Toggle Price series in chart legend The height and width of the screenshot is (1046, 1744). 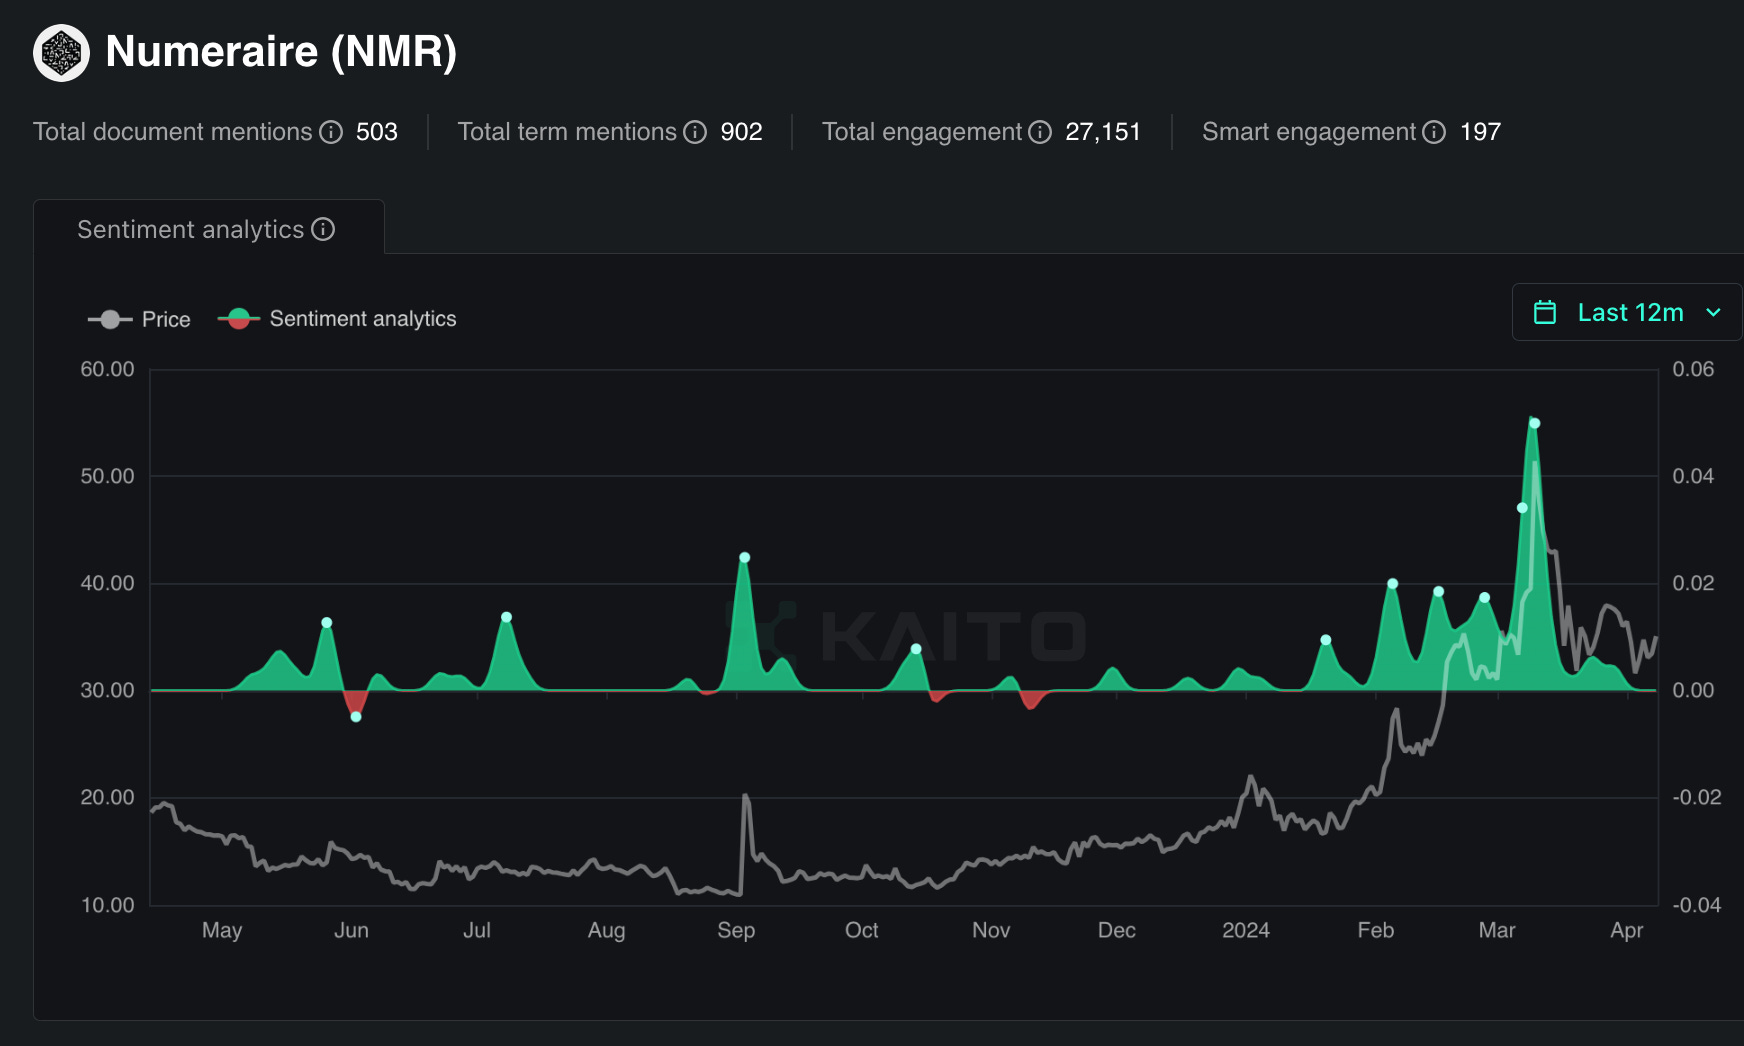(139, 319)
